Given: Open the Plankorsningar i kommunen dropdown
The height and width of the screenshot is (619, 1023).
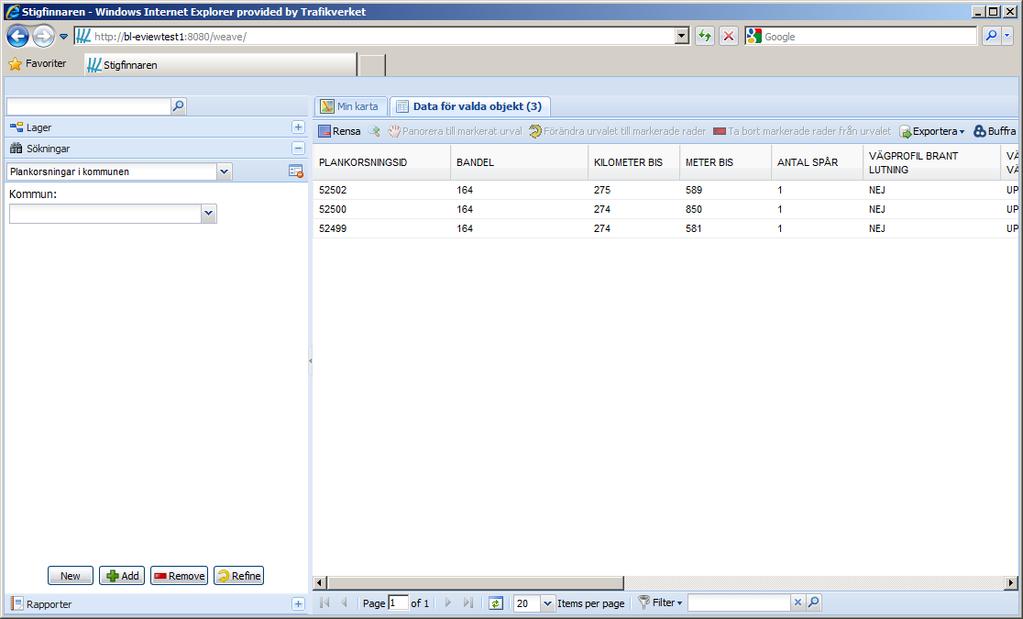Looking at the screenshot, I should (x=224, y=172).
